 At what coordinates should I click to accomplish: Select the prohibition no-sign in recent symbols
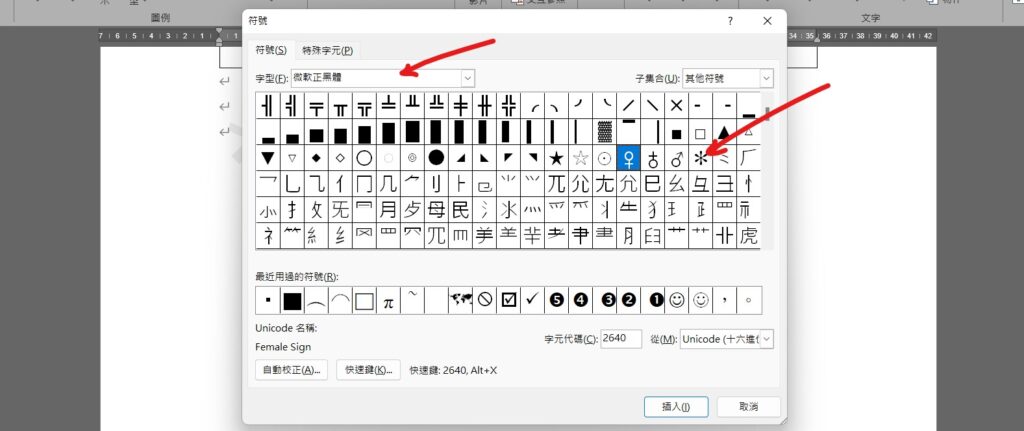[485, 300]
